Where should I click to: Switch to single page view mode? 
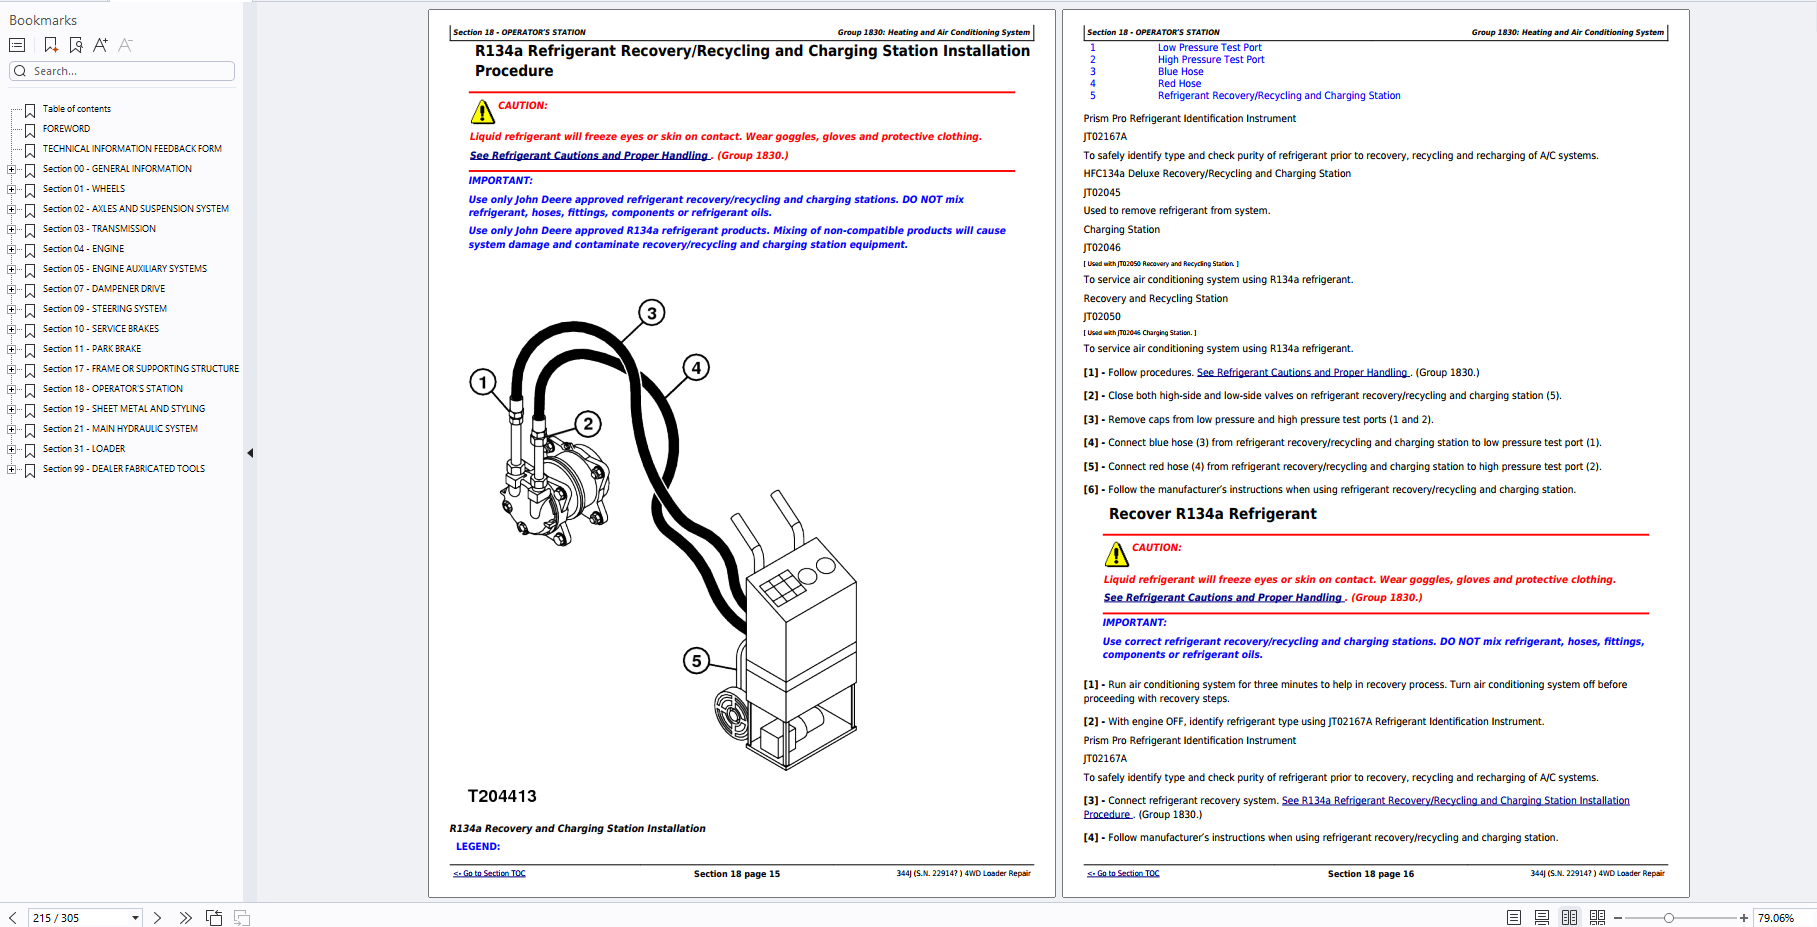(x=1514, y=918)
